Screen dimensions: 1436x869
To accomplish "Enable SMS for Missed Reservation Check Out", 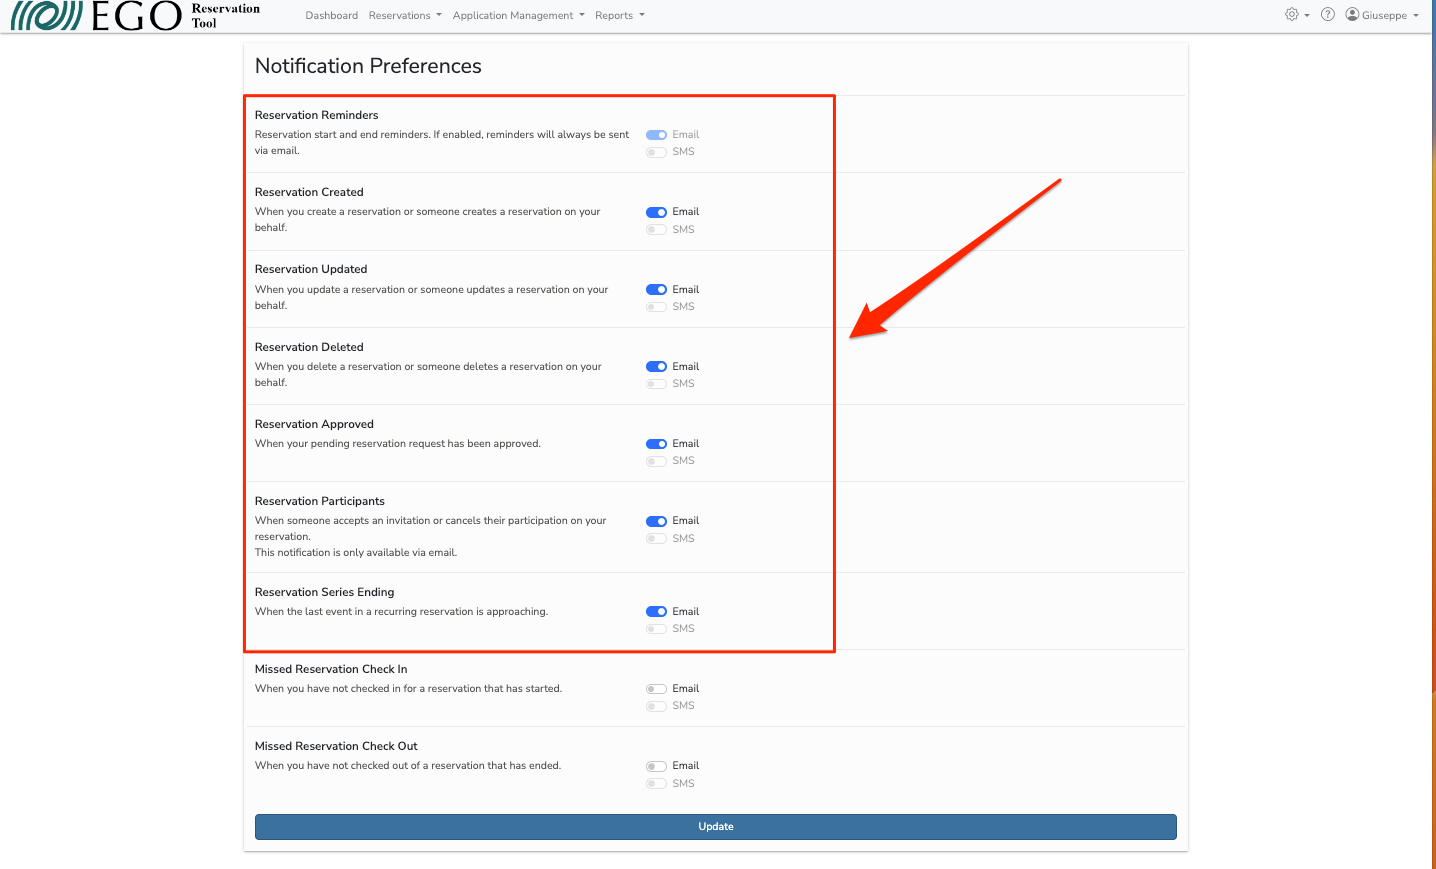I will click(656, 783).
